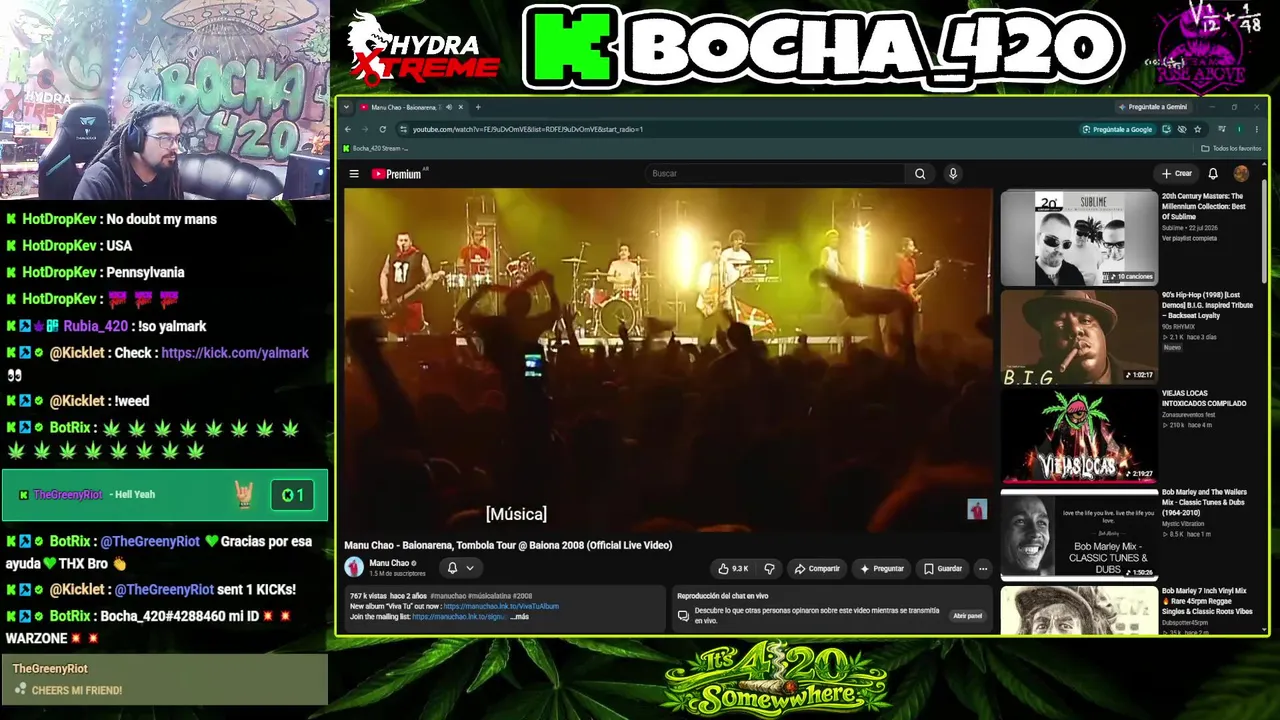The width and height of the screenshot is (1280, 720).
Task: Open the kick.com/yalmark chat link
Action: [x=235, y=353]
